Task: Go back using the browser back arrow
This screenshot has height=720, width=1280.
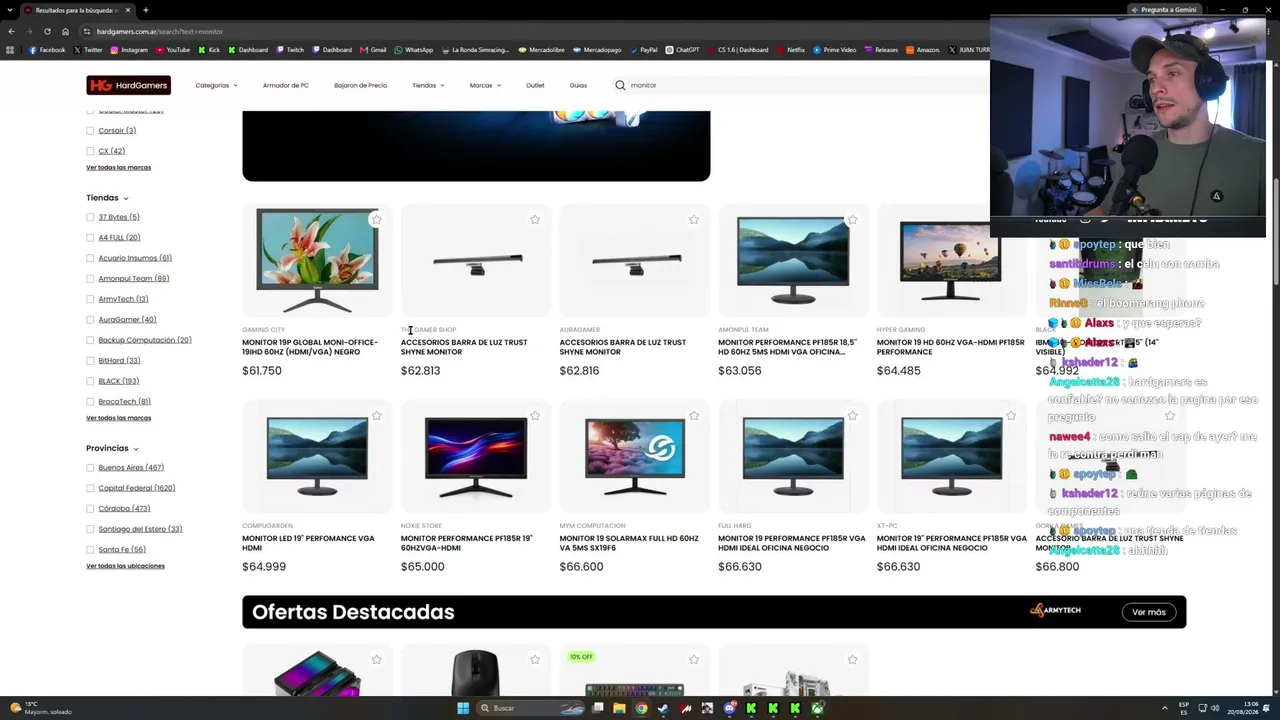Action: pyautogui.click(x=11, y=31)
